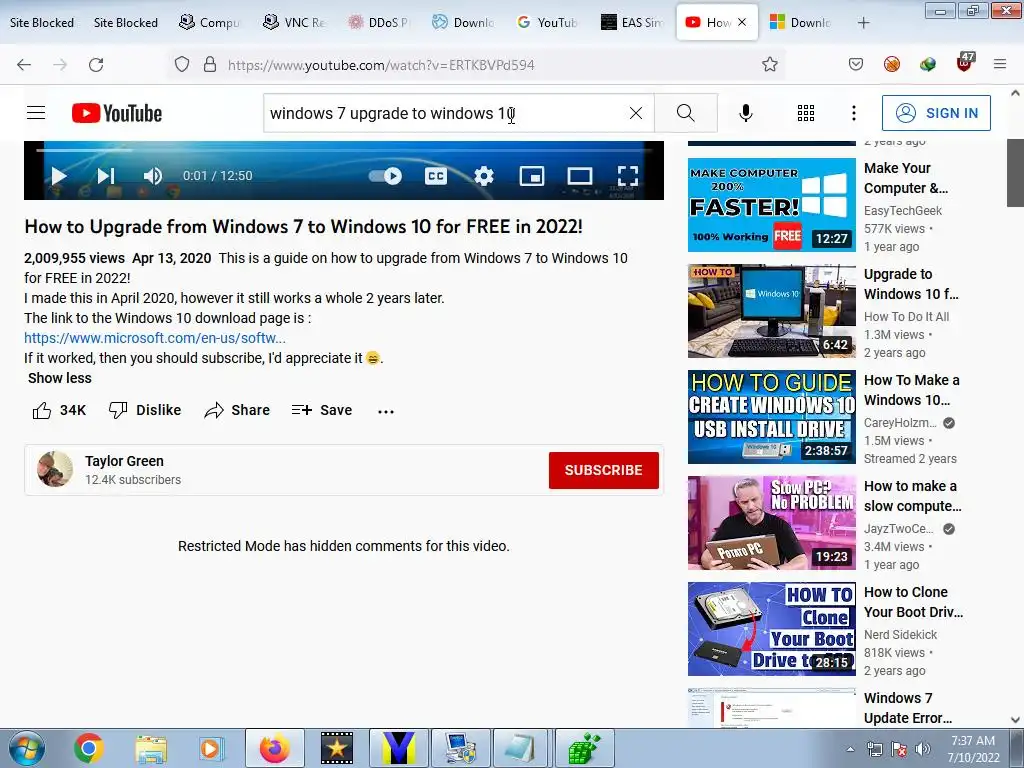Viewport: 1024px width, 768px height.
Task: Close the current How... YouTube tab
Action: 742,22
